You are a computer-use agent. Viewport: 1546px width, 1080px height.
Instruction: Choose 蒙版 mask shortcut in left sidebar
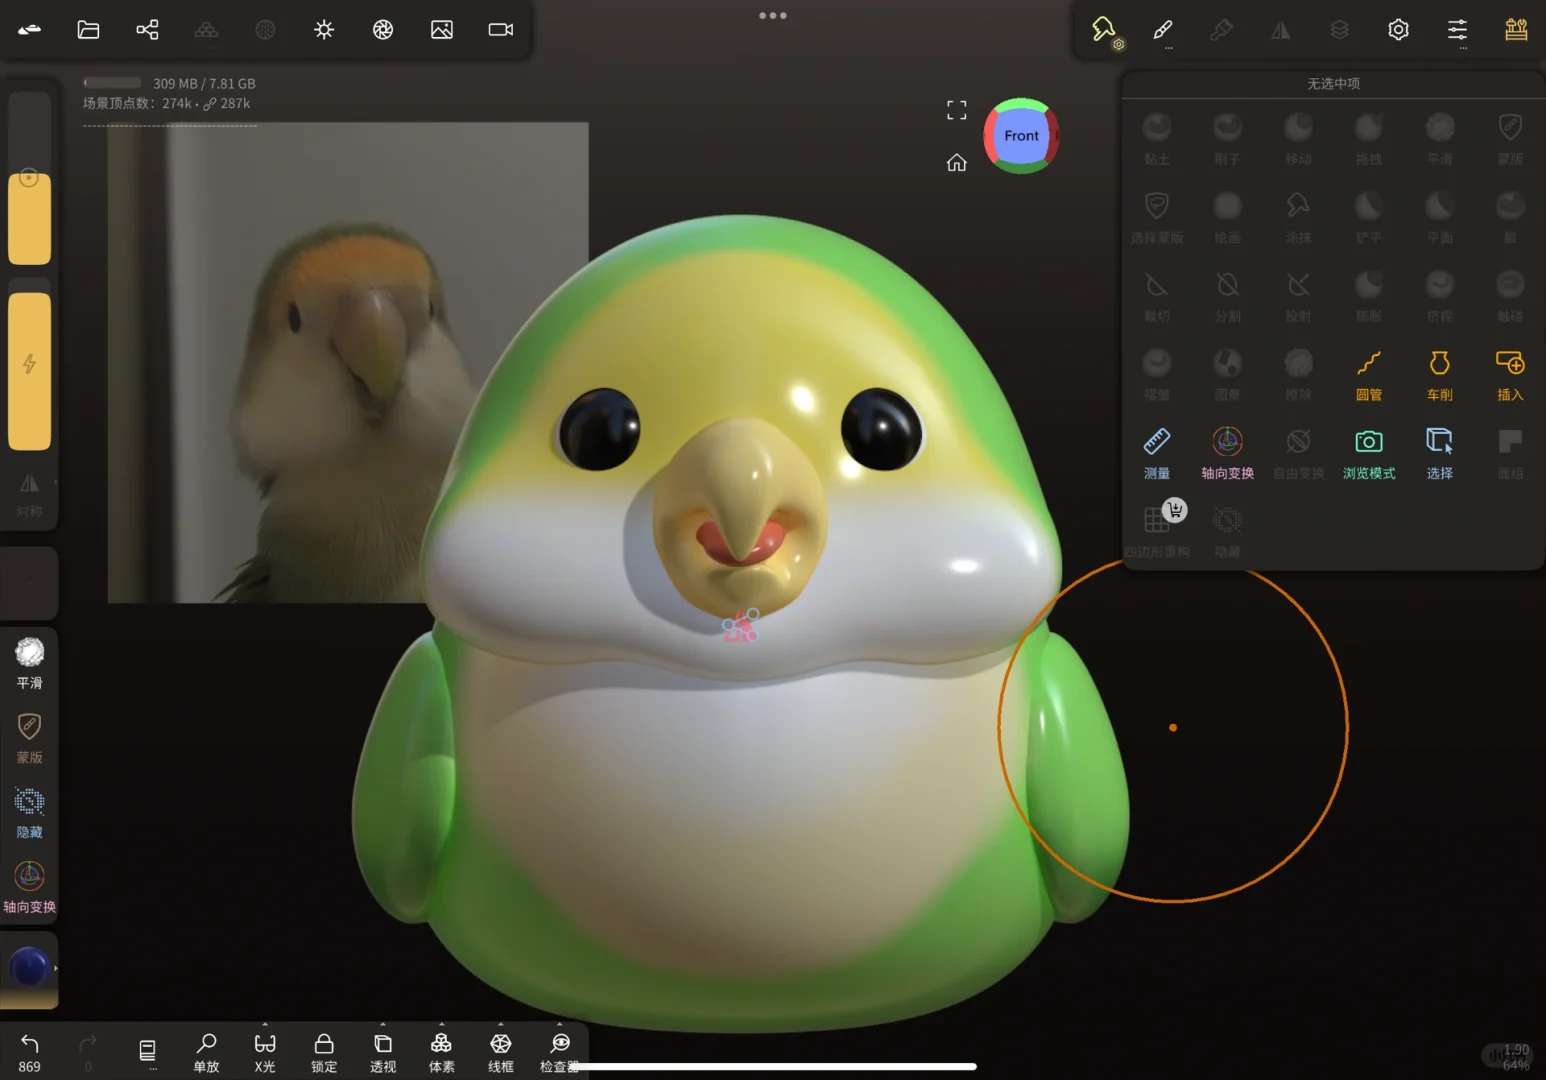click(30, 738)
